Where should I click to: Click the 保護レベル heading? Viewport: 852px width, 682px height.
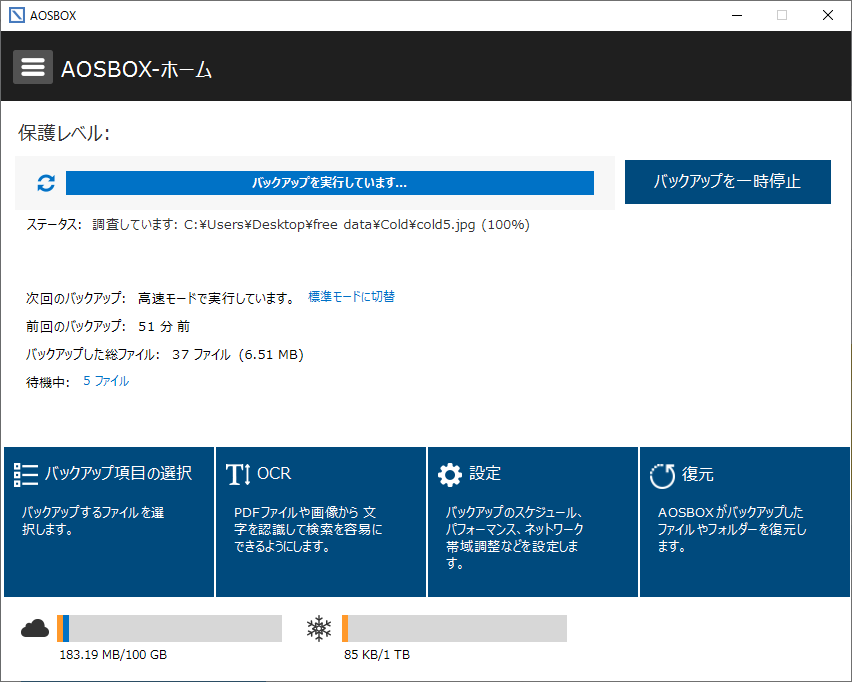coord(64,133)
